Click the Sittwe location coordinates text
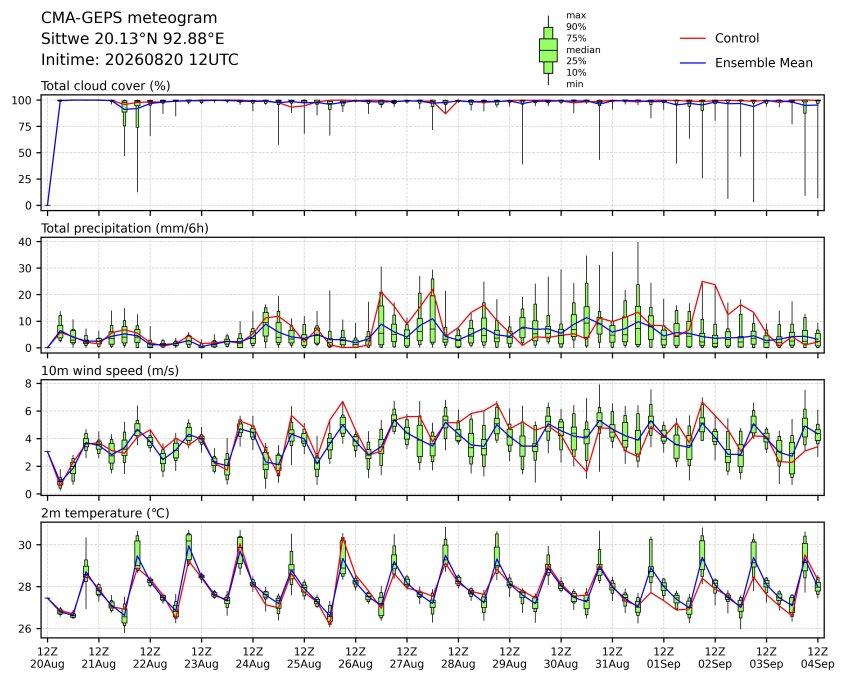This screenshot has width=846, height=681. coord(133,39)
